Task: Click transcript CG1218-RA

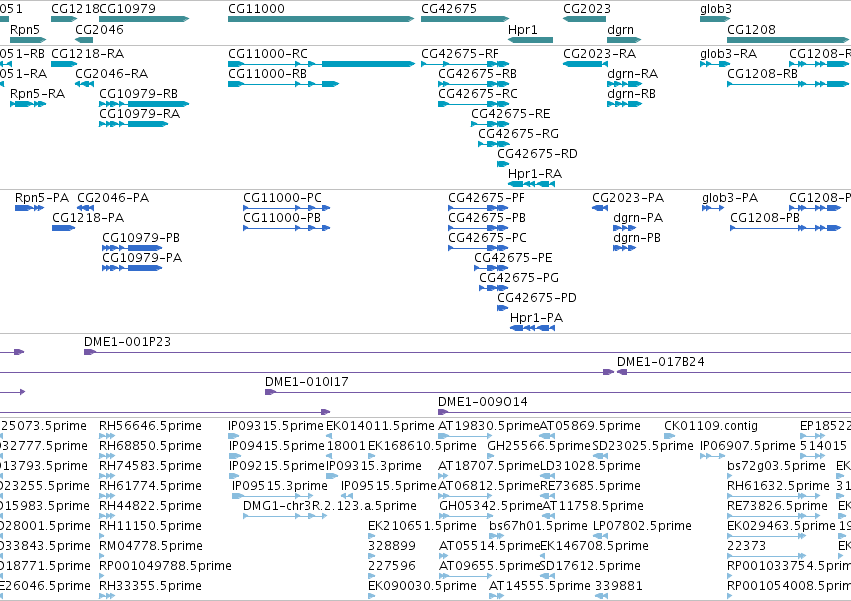Action: (63, 64)
